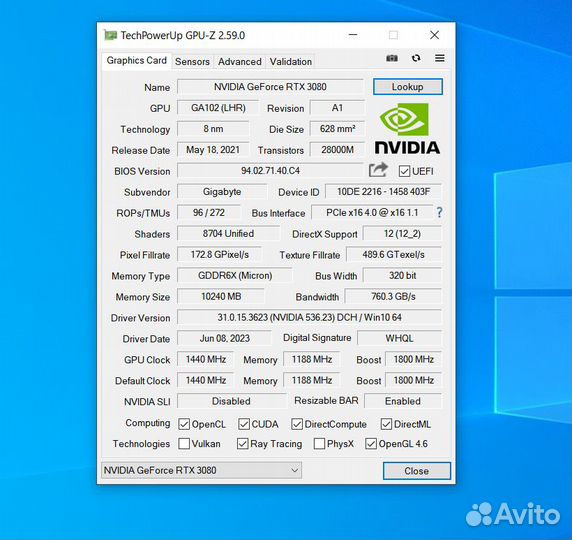The height and width of the screenshot is (540, 572).
Task: Click the Name field NVIDIA GeForce RTX 3080
Action: (x=270, y=87)
